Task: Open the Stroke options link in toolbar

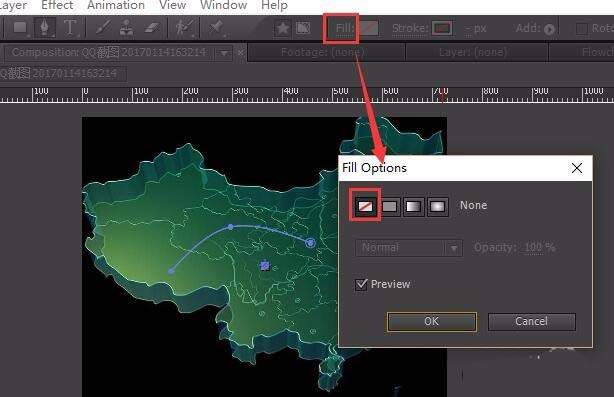Action: (x=410, y=28)
